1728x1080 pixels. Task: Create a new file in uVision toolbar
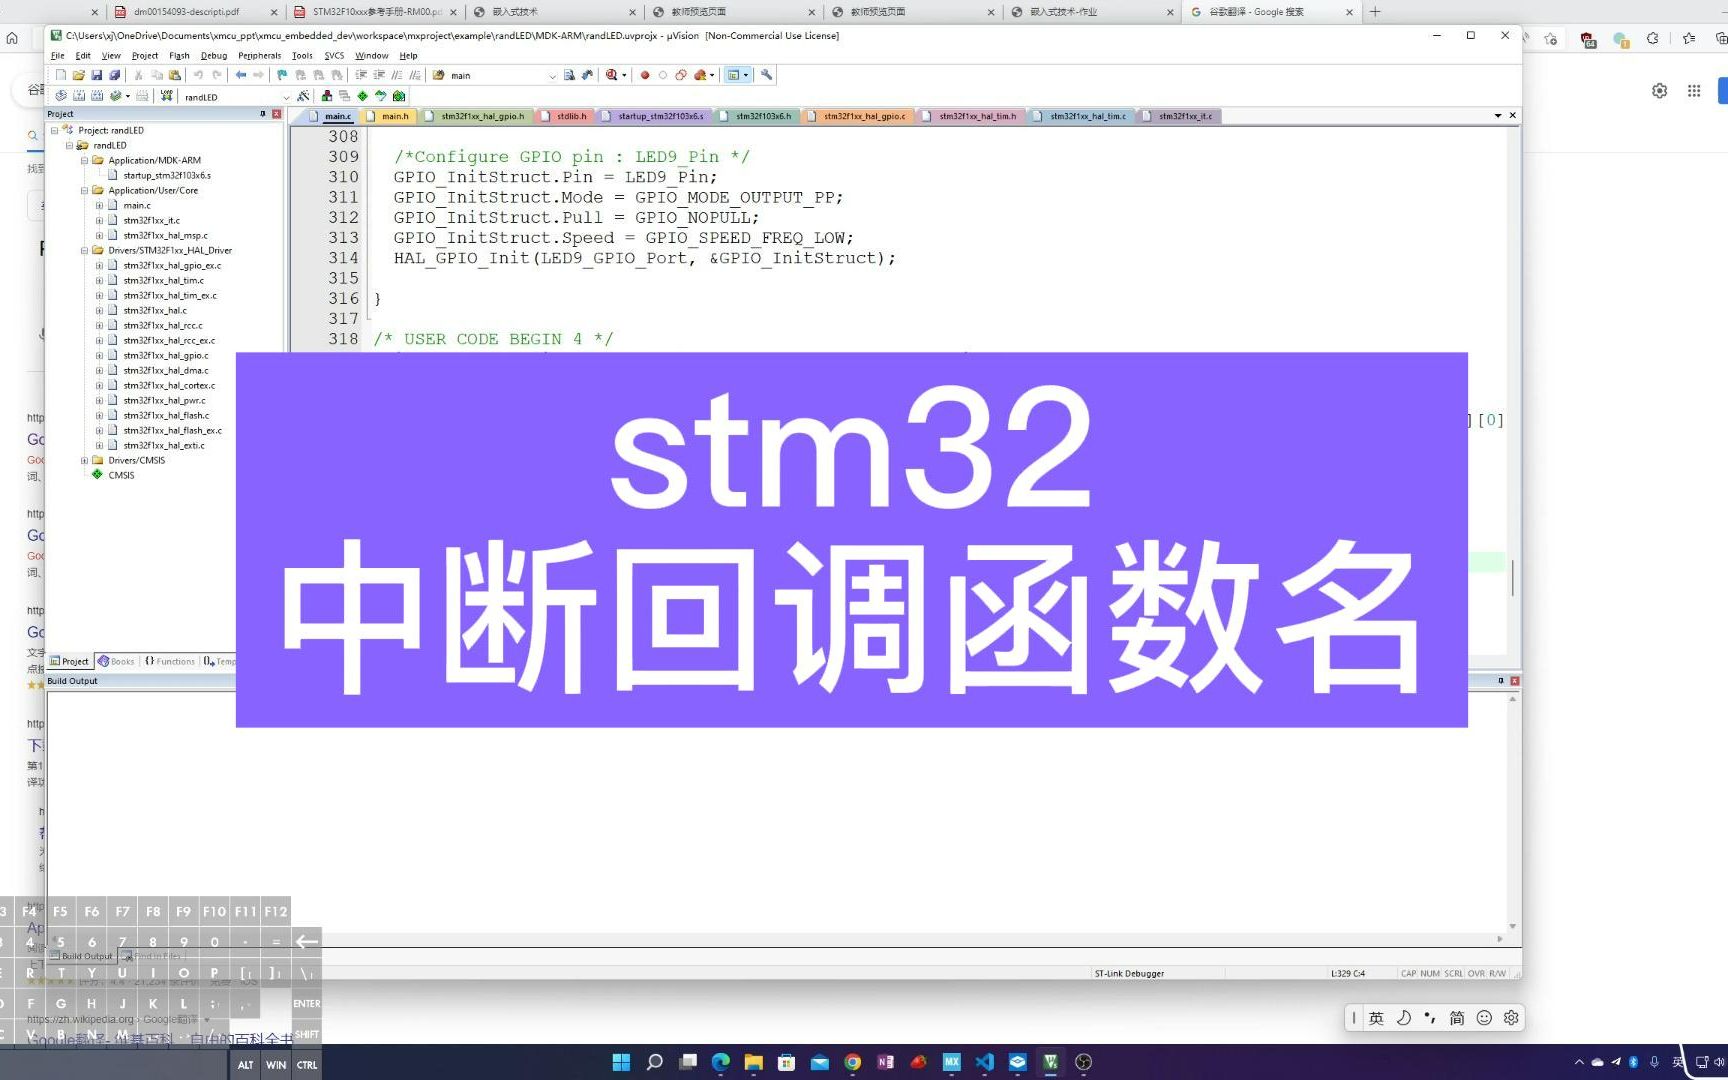60,75
